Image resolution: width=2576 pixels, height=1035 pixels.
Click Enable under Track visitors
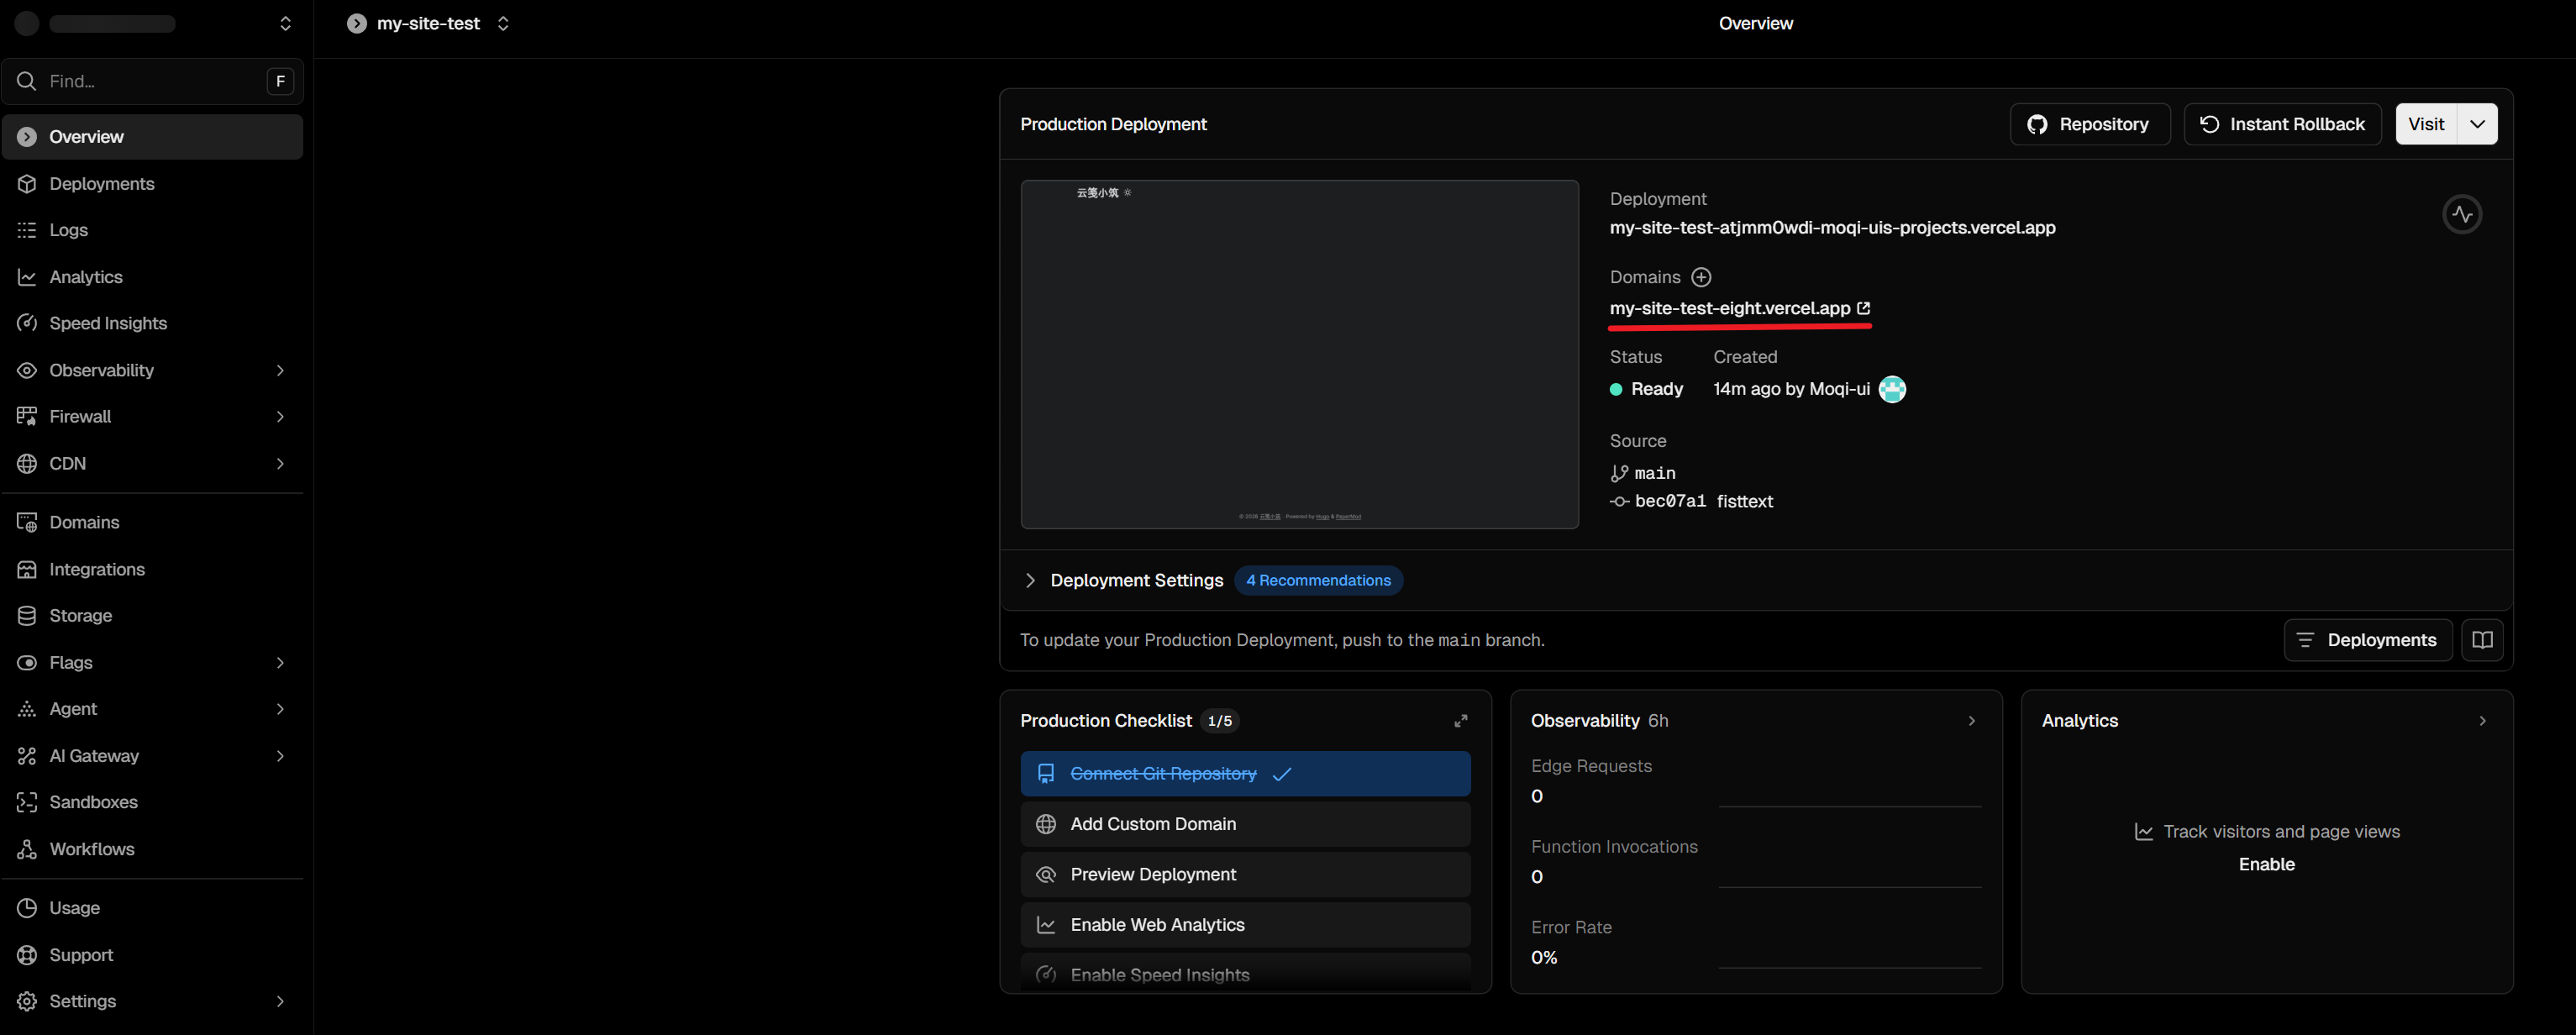(x=2266, y=864)
